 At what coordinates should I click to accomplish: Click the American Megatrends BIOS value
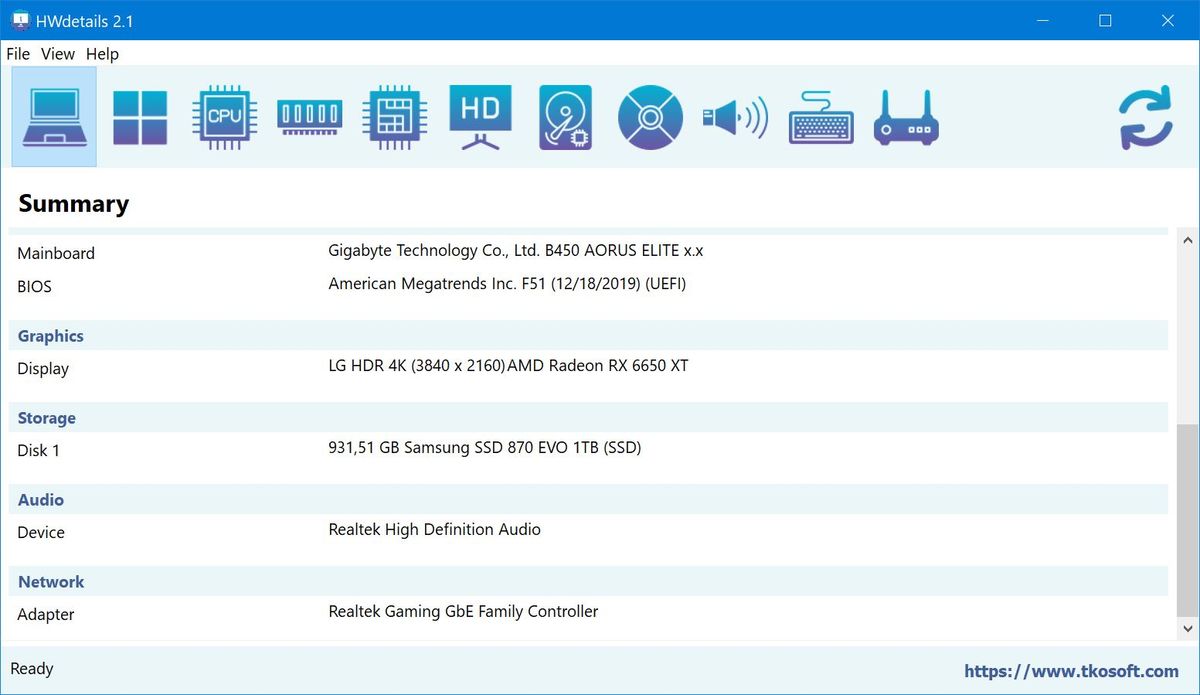pos(507,284)
